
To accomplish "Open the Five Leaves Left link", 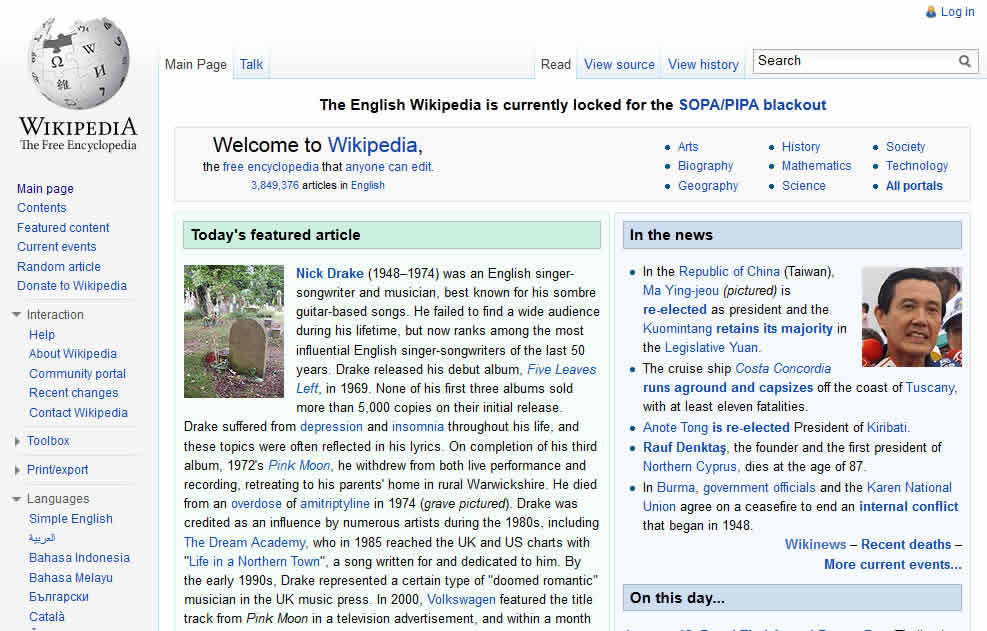I will pos(561,370).
